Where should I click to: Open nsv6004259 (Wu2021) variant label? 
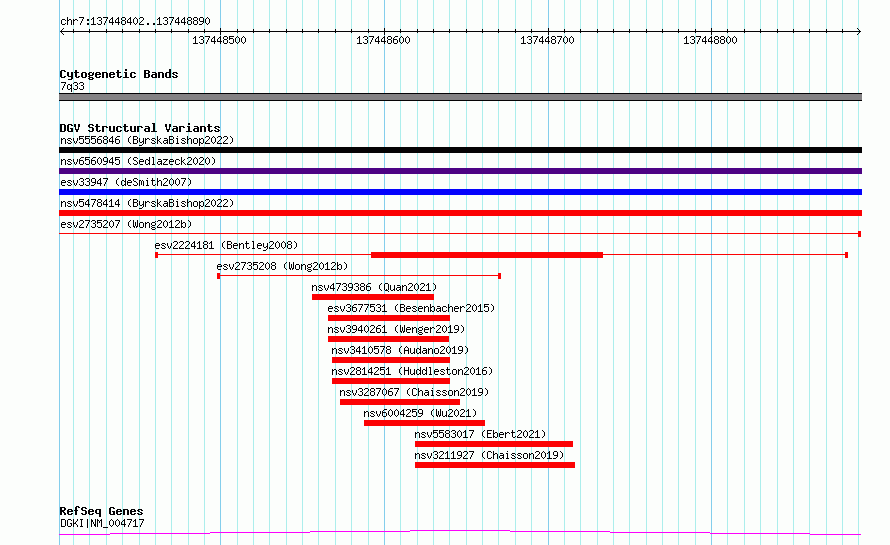coord(420,413)
